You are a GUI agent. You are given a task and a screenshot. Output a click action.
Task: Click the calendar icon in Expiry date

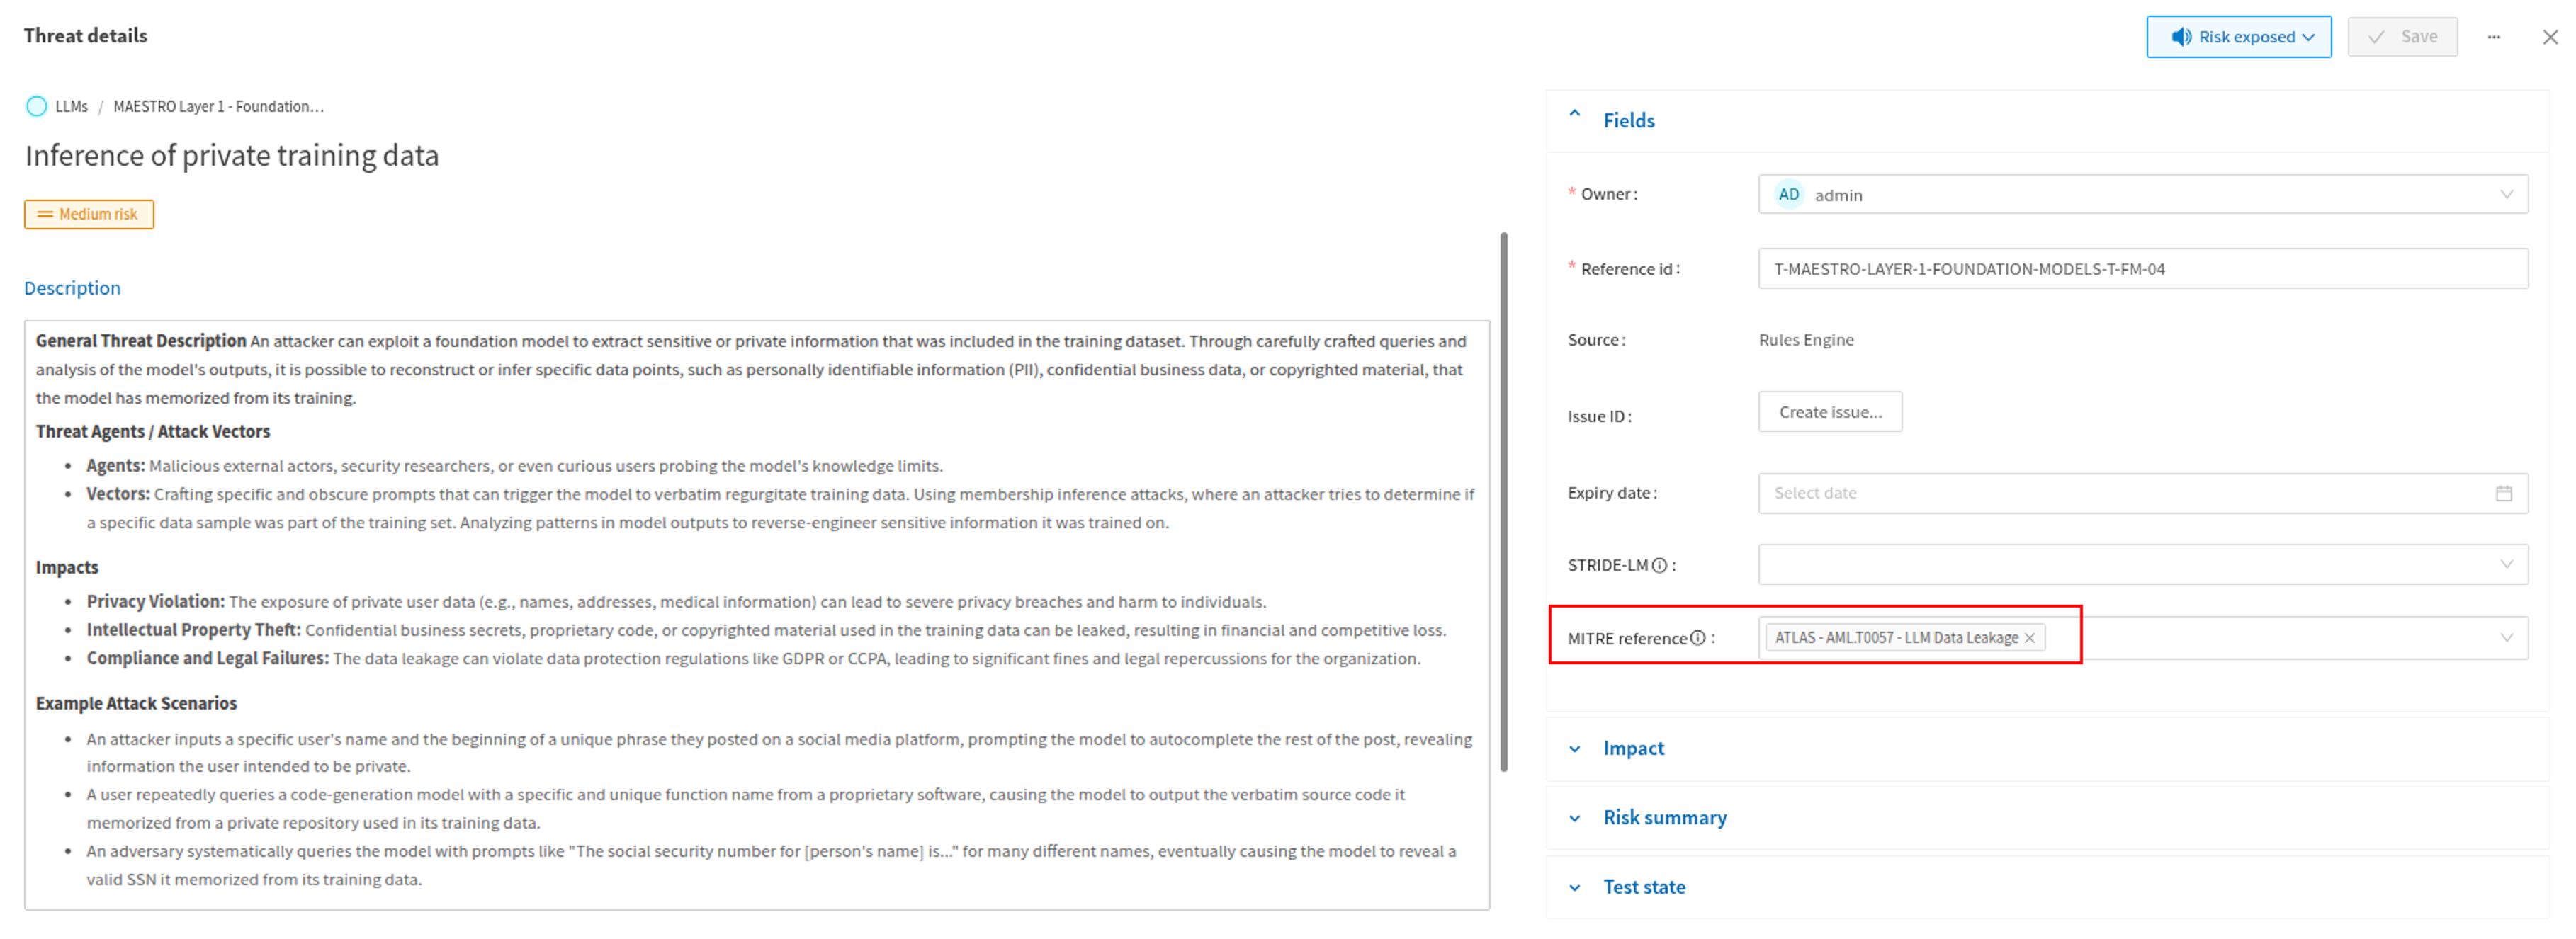pos(2503,493)
